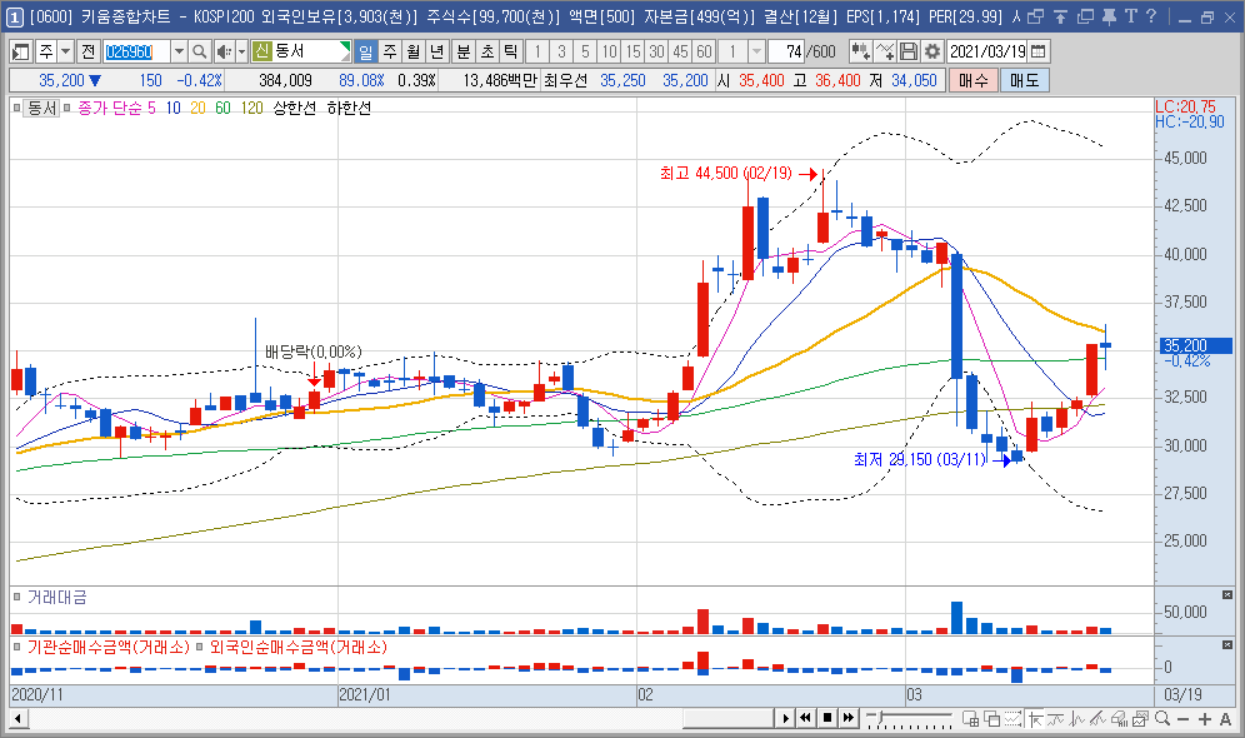Viewport: 1245px width, 738px height.
Task: Toggle the 일 (daily) period button
Action: point(366,51)
